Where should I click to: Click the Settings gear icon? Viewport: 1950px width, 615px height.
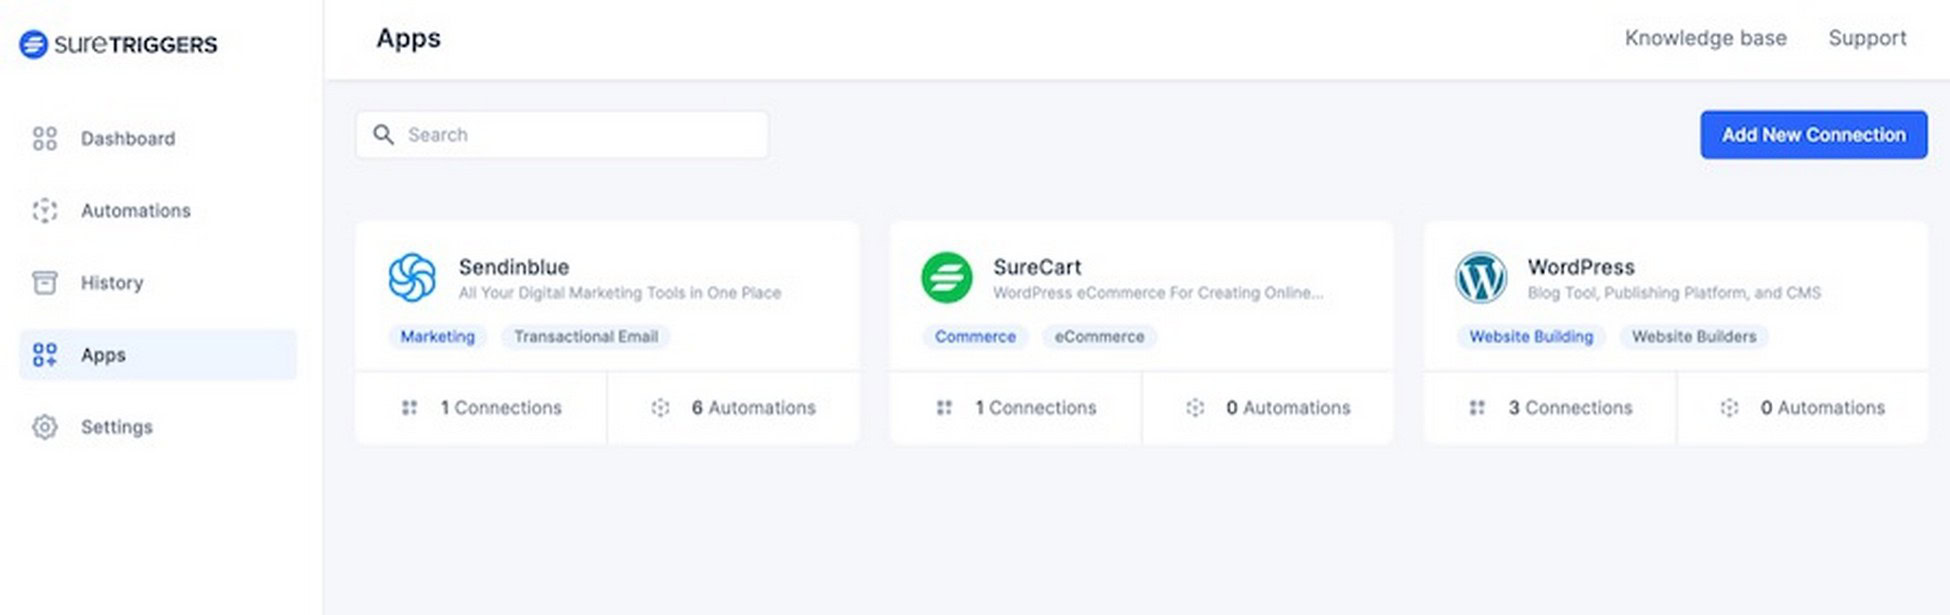pos(45,426)
